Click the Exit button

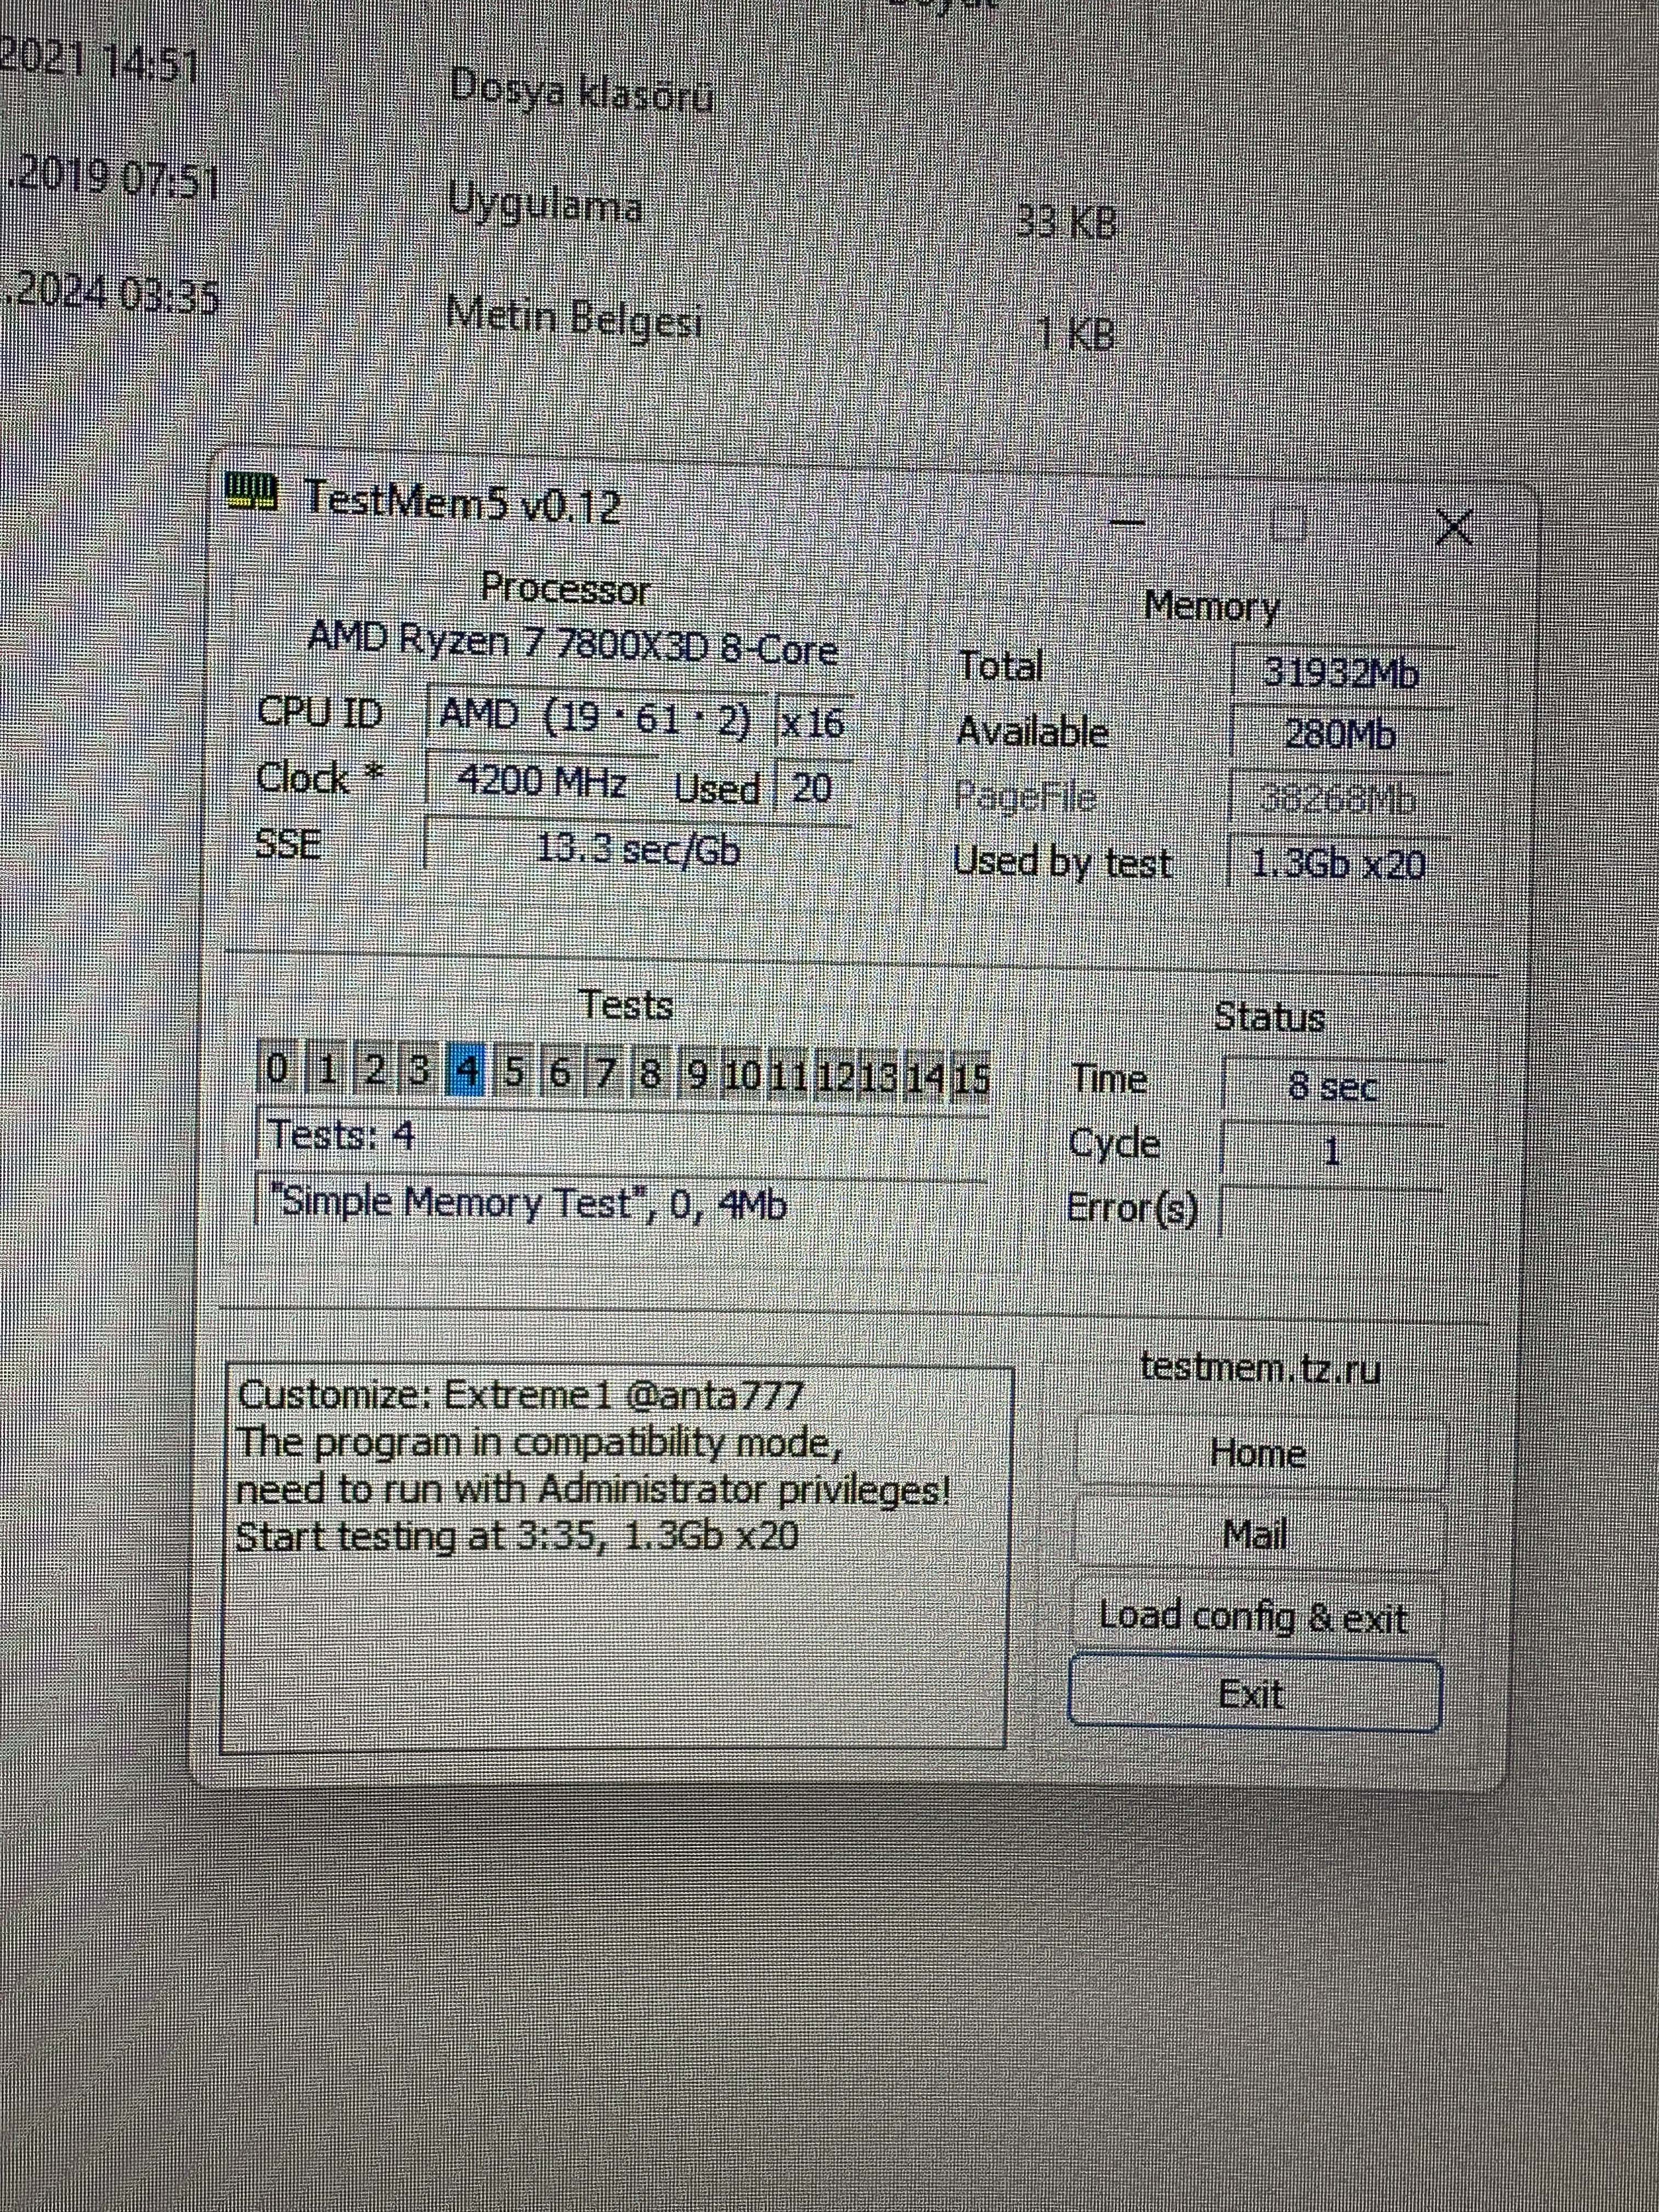point(1254,1694)
